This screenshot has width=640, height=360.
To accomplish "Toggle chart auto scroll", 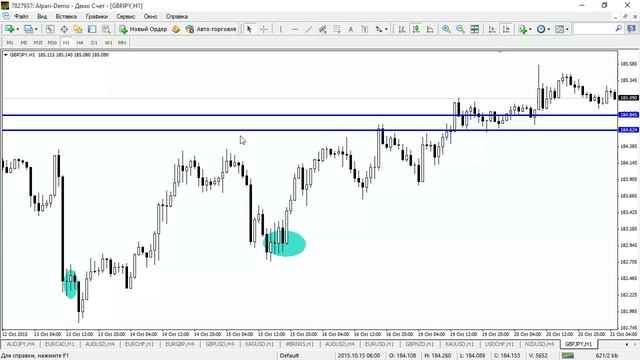I will (492, 29).
